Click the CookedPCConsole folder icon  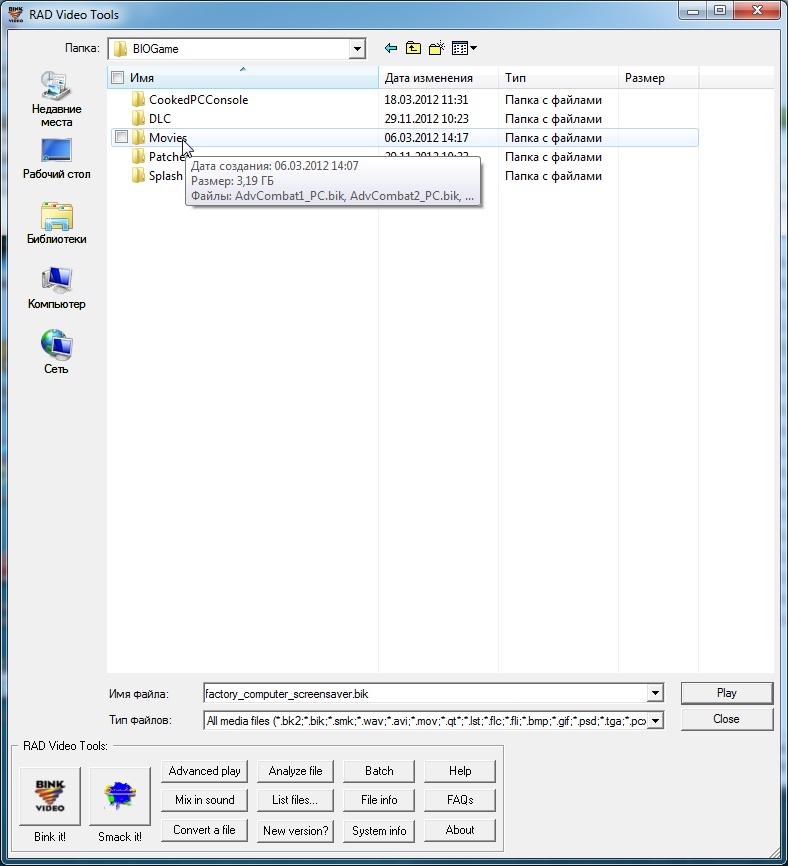pos(138,100)
